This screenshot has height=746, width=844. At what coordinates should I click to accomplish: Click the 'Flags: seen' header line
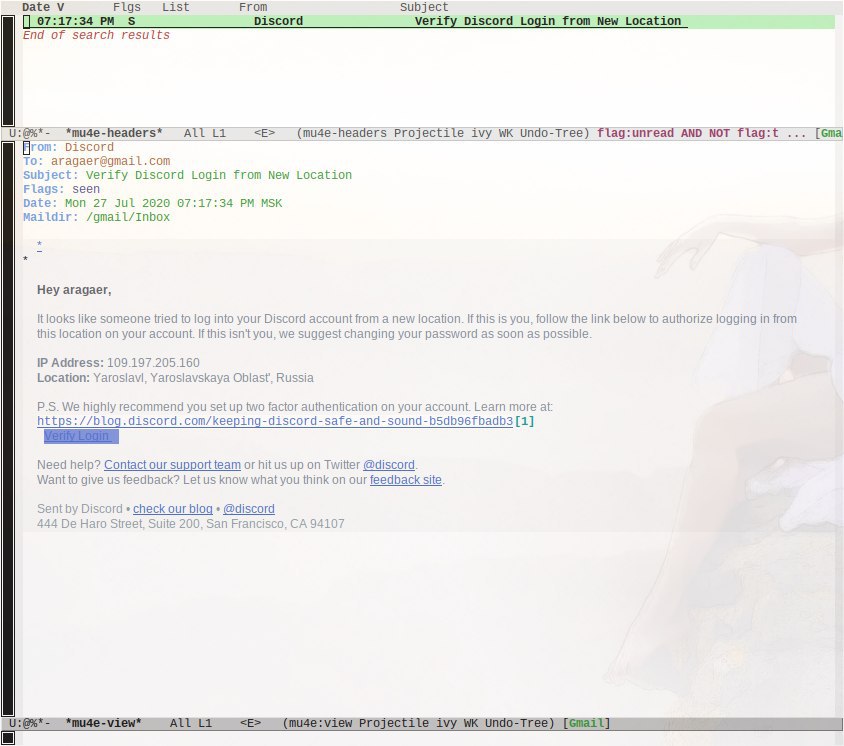(x=61, y=189)
